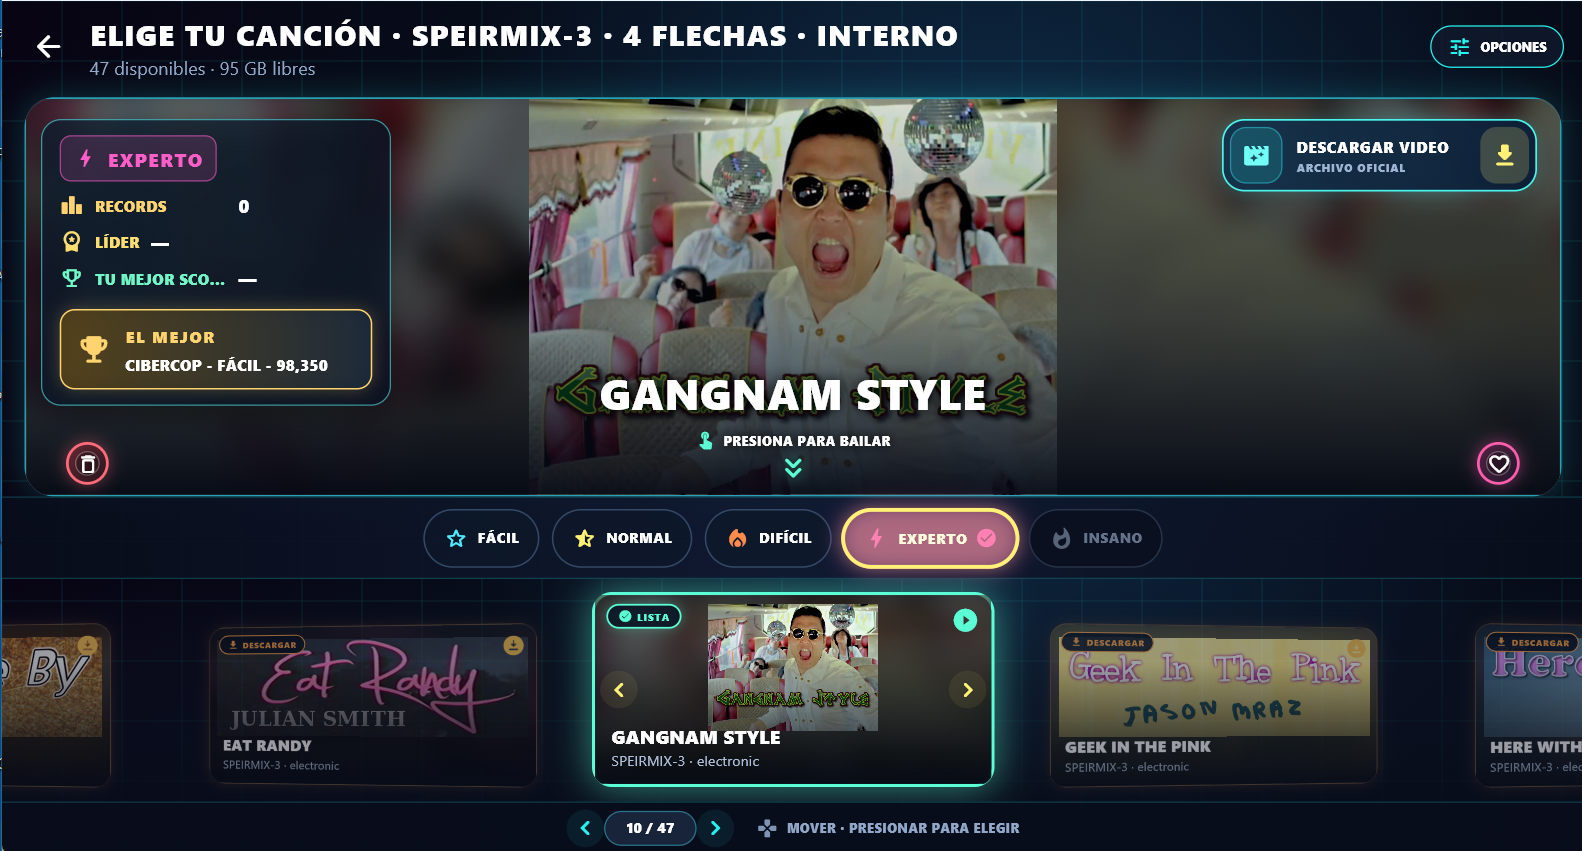Click the trophy icon in El Mejor card
Screen dimensions: 1582x851
[94, 349]
